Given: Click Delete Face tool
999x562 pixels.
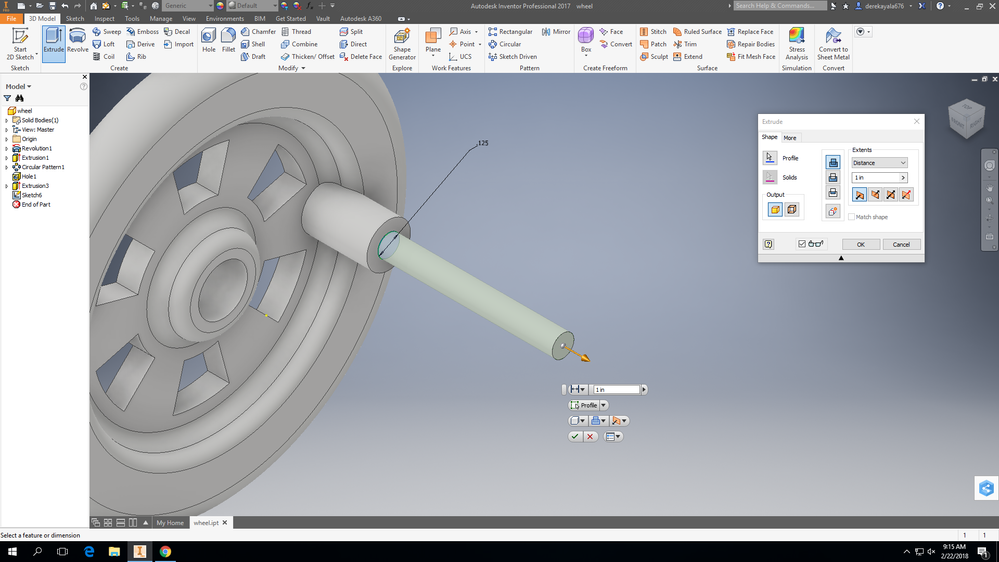Looking at the screenshot, I should click(x=361, y=57).
